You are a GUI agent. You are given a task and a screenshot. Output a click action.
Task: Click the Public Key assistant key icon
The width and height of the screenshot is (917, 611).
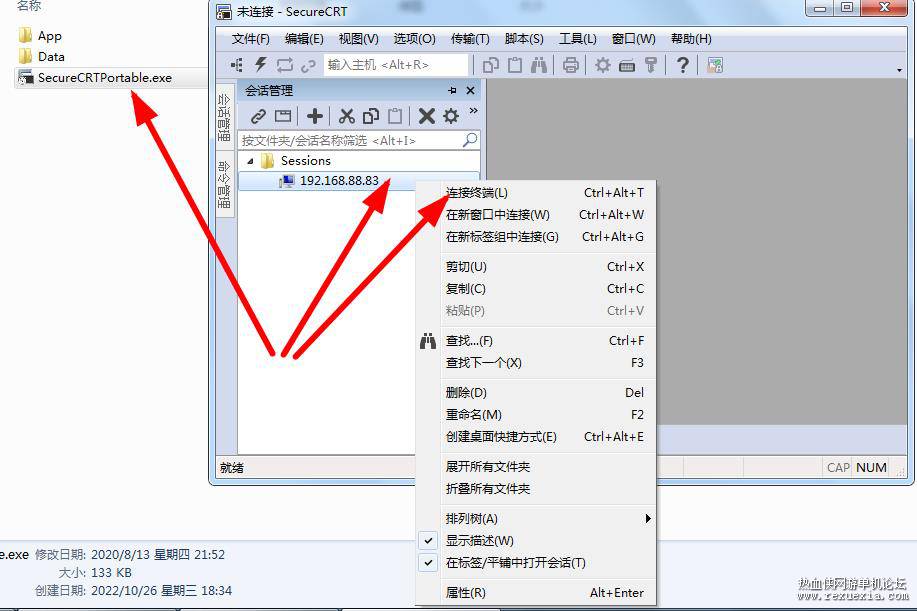coord(651,65)
